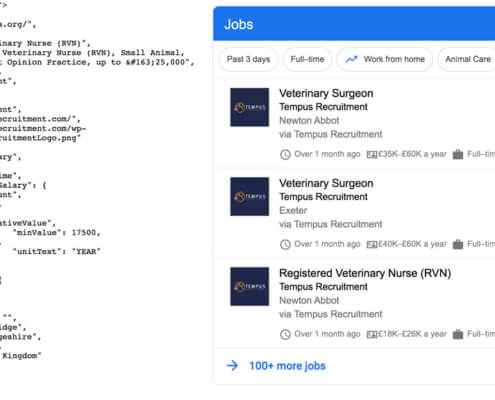Viewport: 495px width, 400px height.
Task: Click the trending arrow icon on Work from home
Action: click(351, 59)
